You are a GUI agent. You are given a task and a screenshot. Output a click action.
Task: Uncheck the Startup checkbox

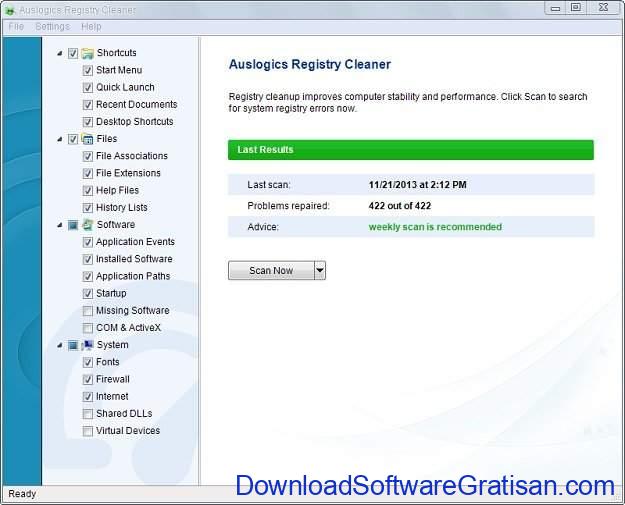point(88,293)
